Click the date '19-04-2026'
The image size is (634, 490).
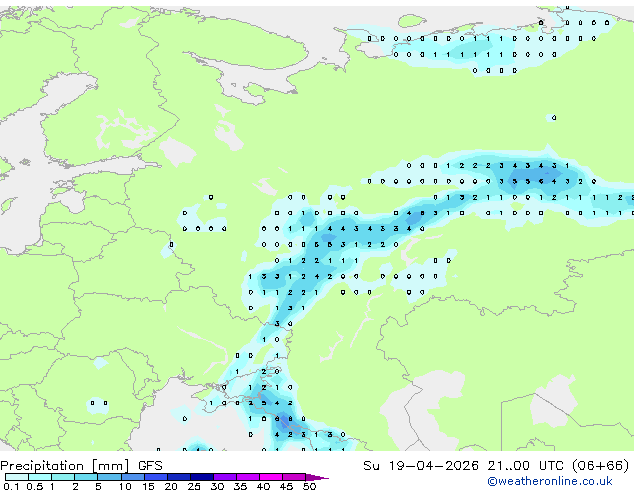[433, 466]
